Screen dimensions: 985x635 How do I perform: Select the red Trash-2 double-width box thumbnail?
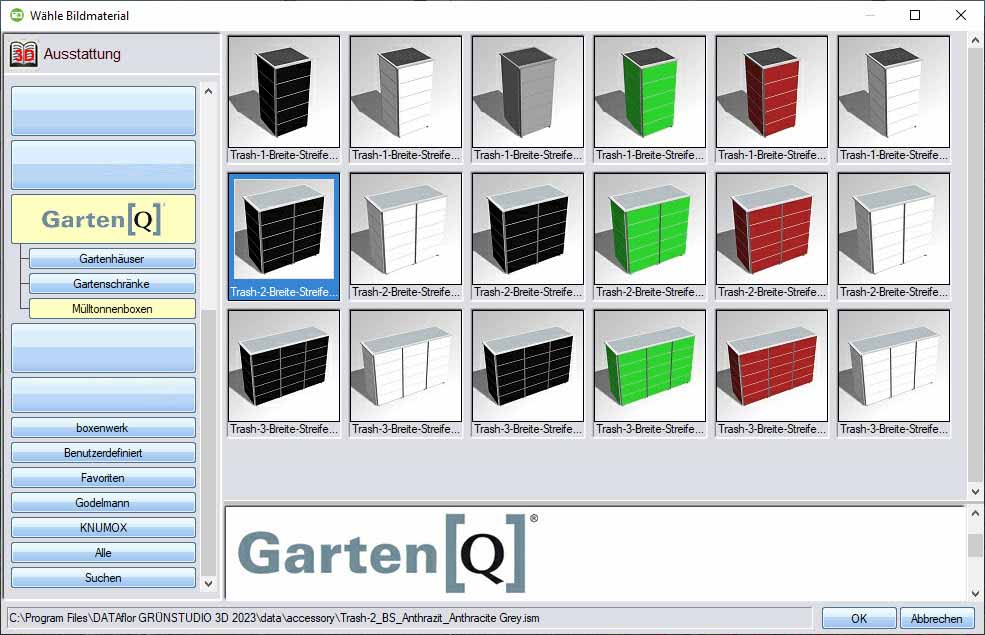coord(771,229)
